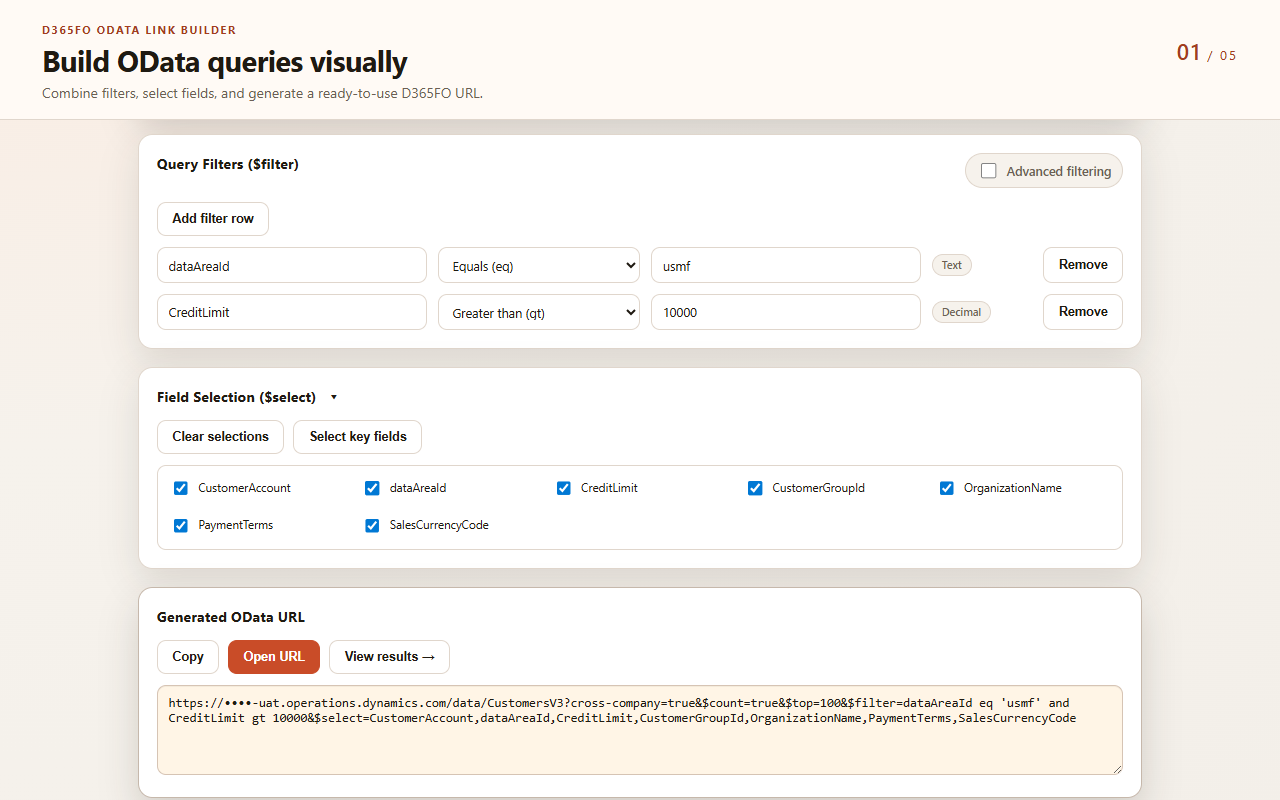Click the Text type badge
Image resolution: width=1280 pixels, height=800 pixels.
click(952, 265)
